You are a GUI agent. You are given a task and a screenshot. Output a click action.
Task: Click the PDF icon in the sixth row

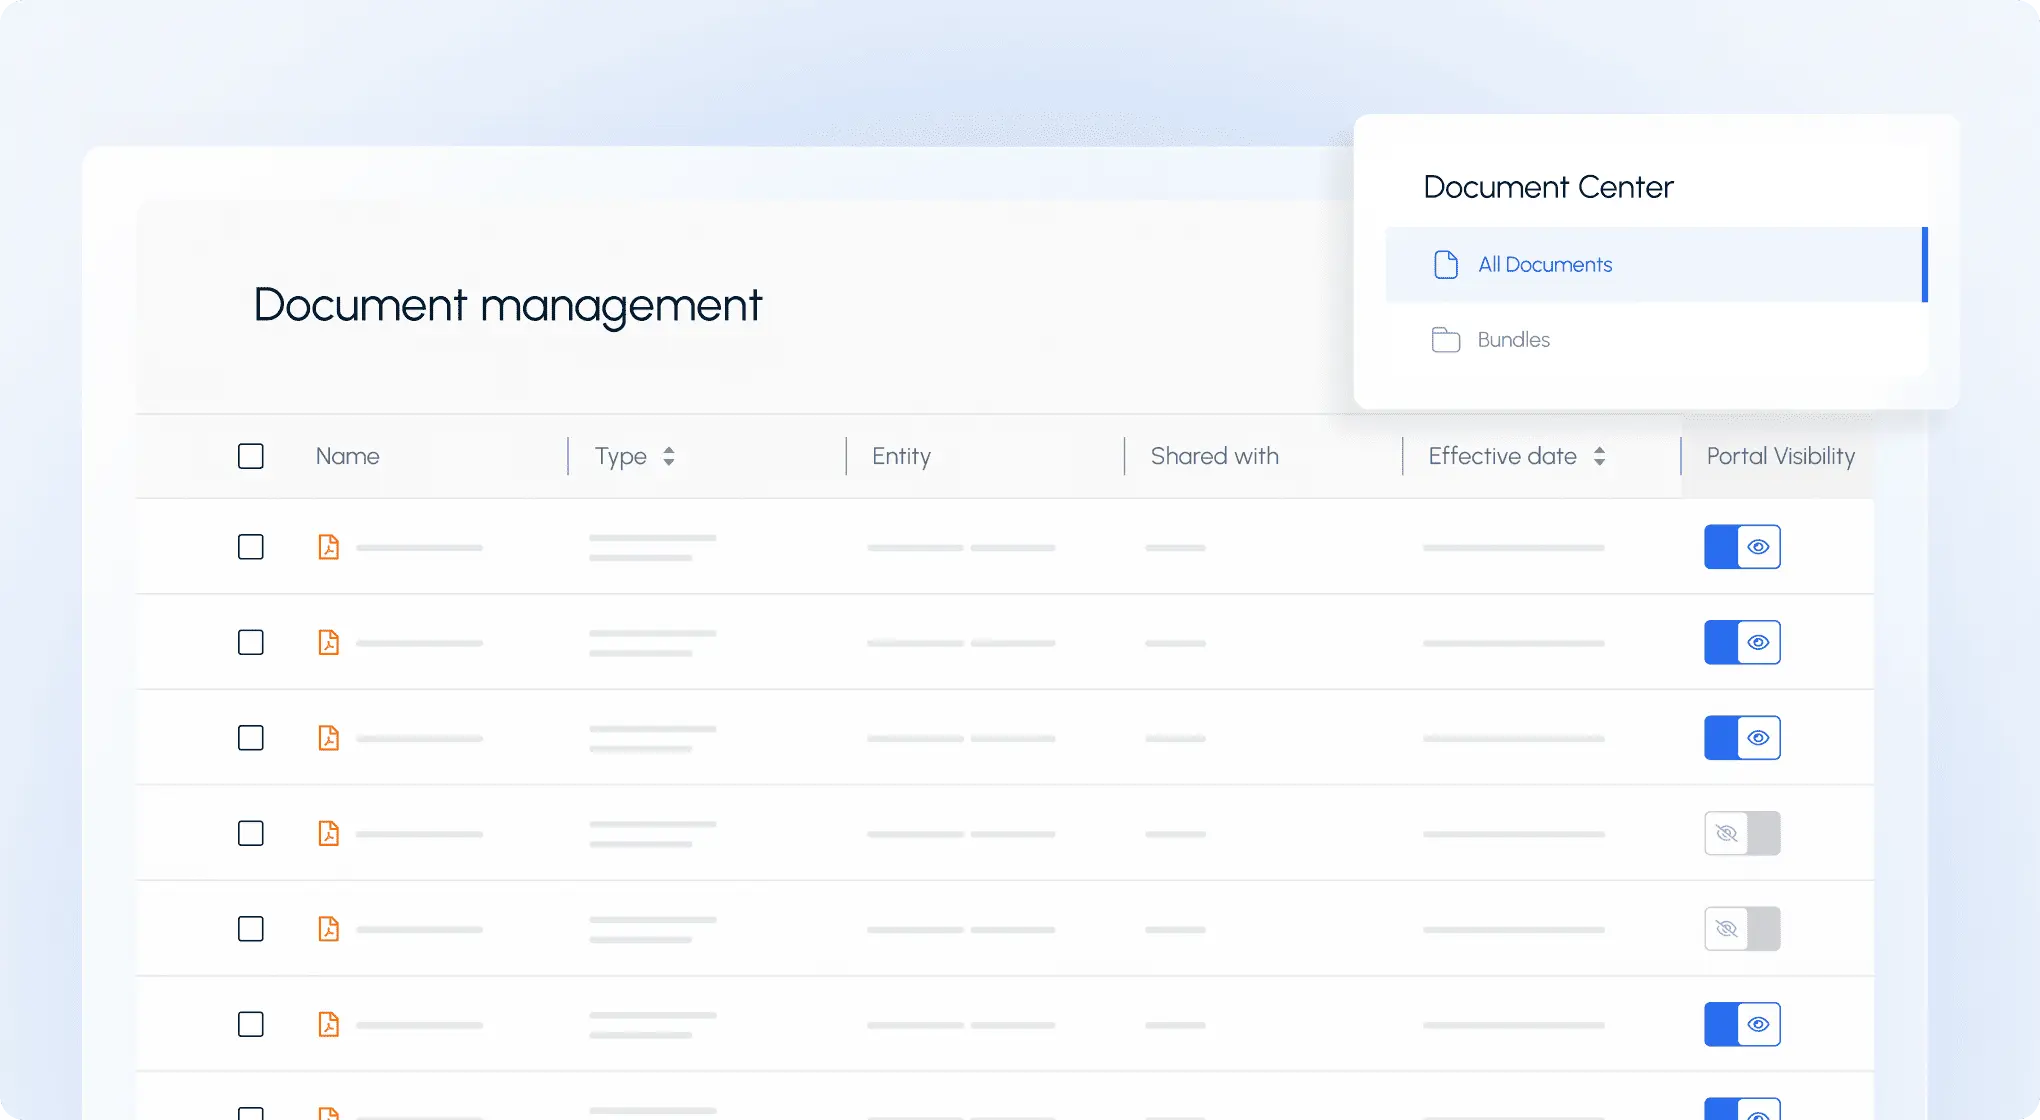(x=328, y=1024)
